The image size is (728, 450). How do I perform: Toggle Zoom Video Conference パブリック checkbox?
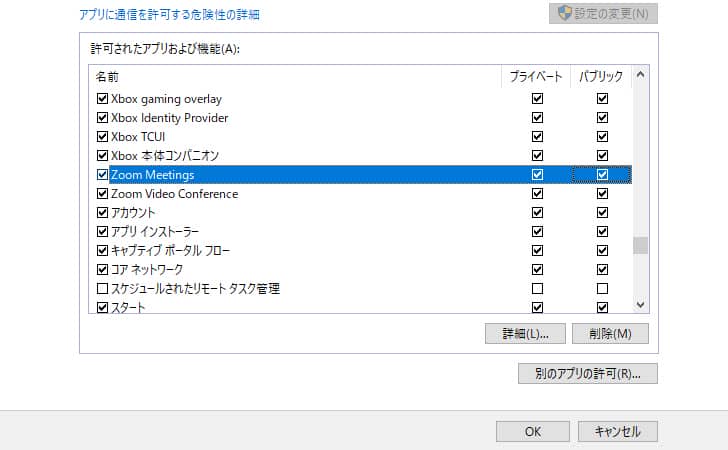click(x=602, y=194)
